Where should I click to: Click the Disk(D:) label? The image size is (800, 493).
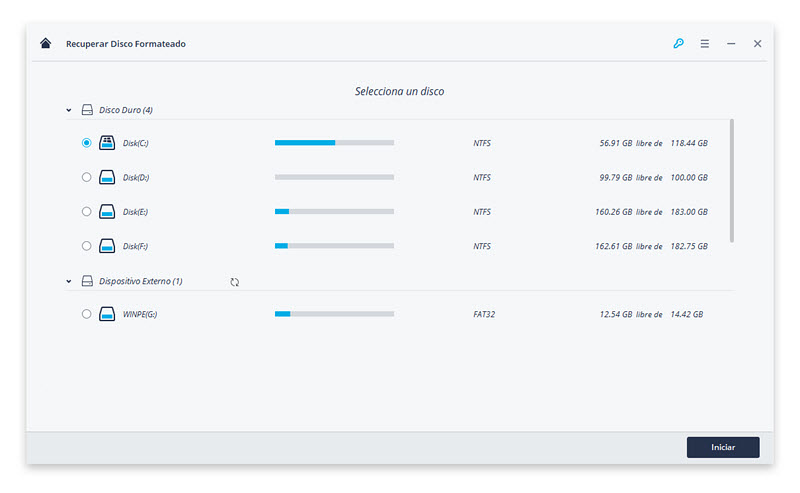[x=136, y=178]
